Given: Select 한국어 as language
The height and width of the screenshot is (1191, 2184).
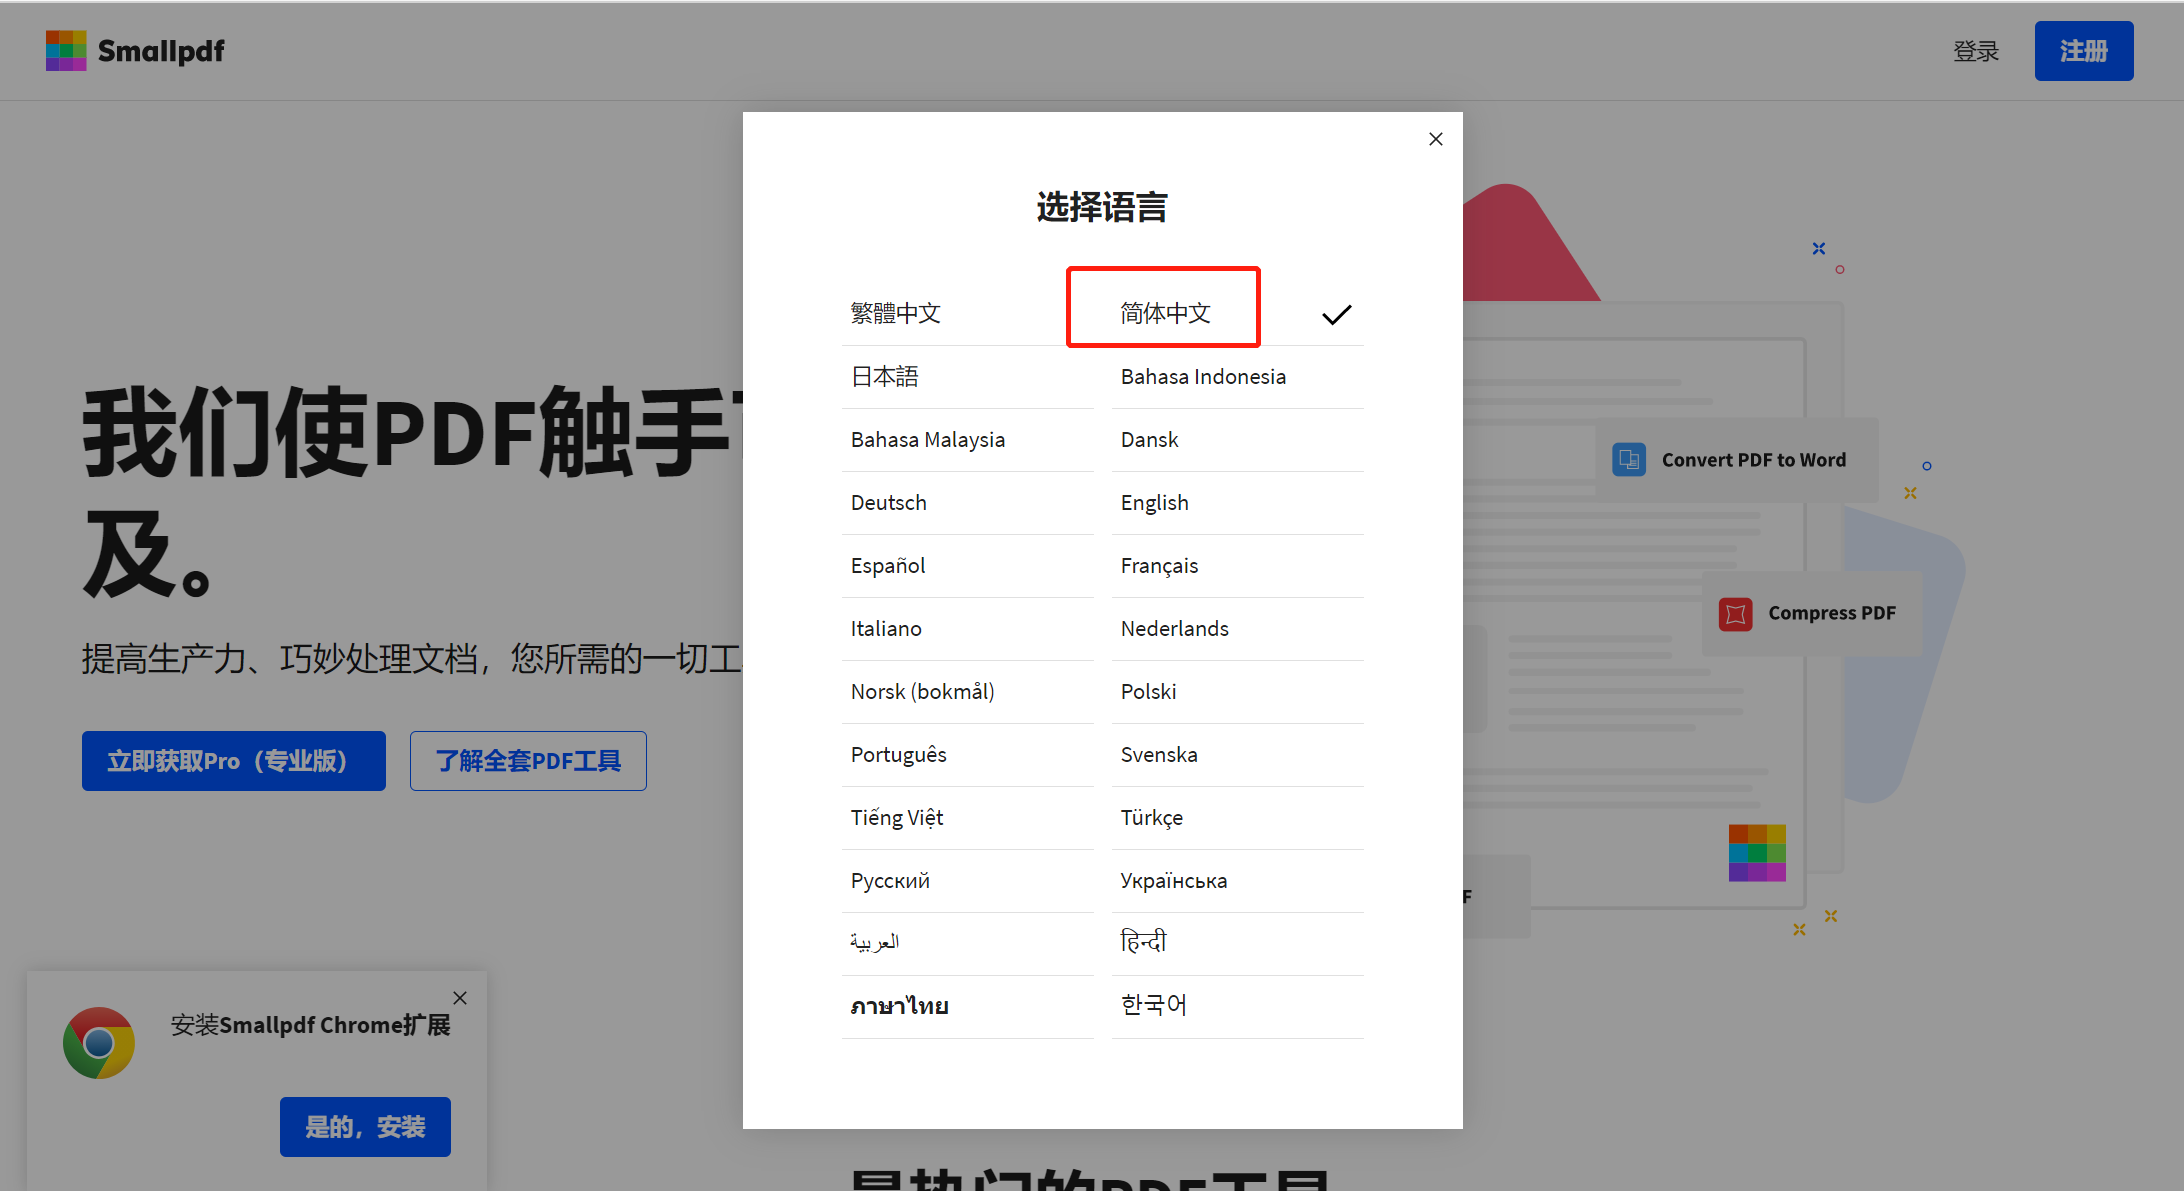Looking at the screenshot, I should tap(1152, 1004).
